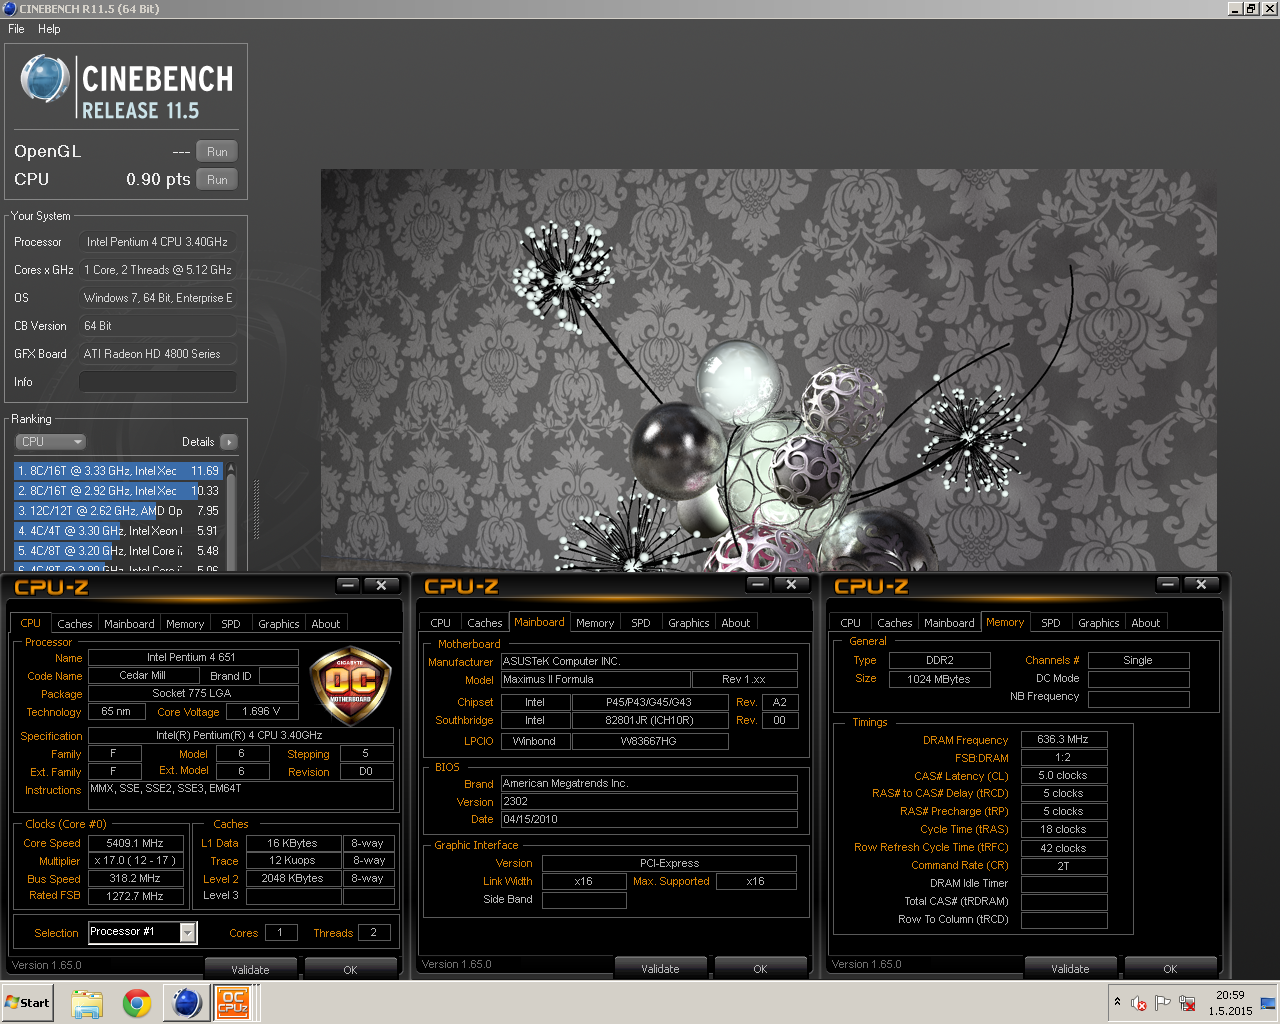Click OK in left CPU-Z window
Screen dimensions: 1280x1024
point(350,969)
